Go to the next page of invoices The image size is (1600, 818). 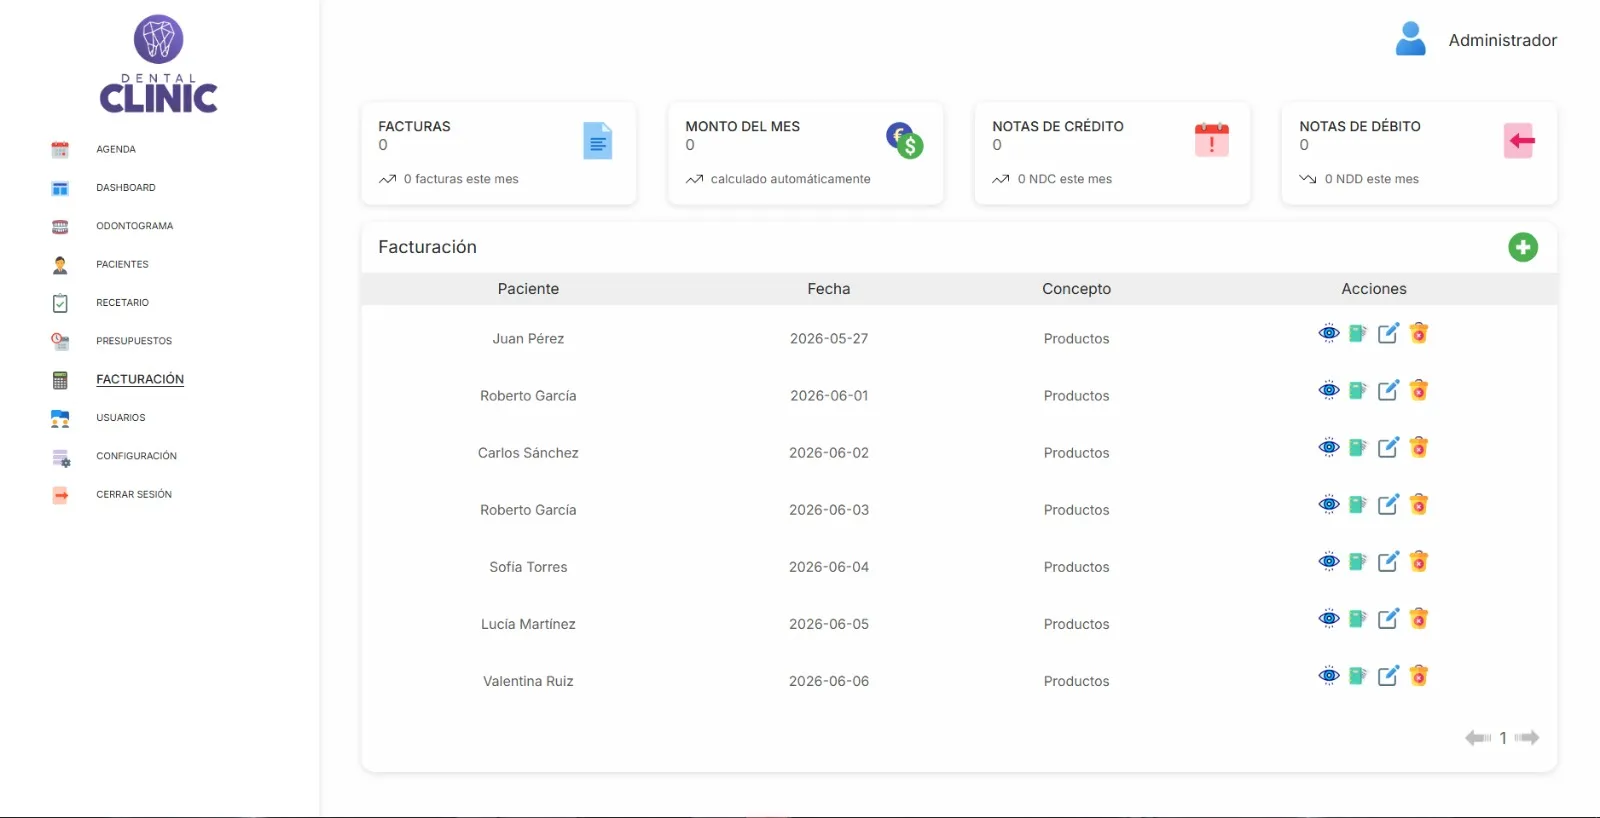tap(1527, 738)
